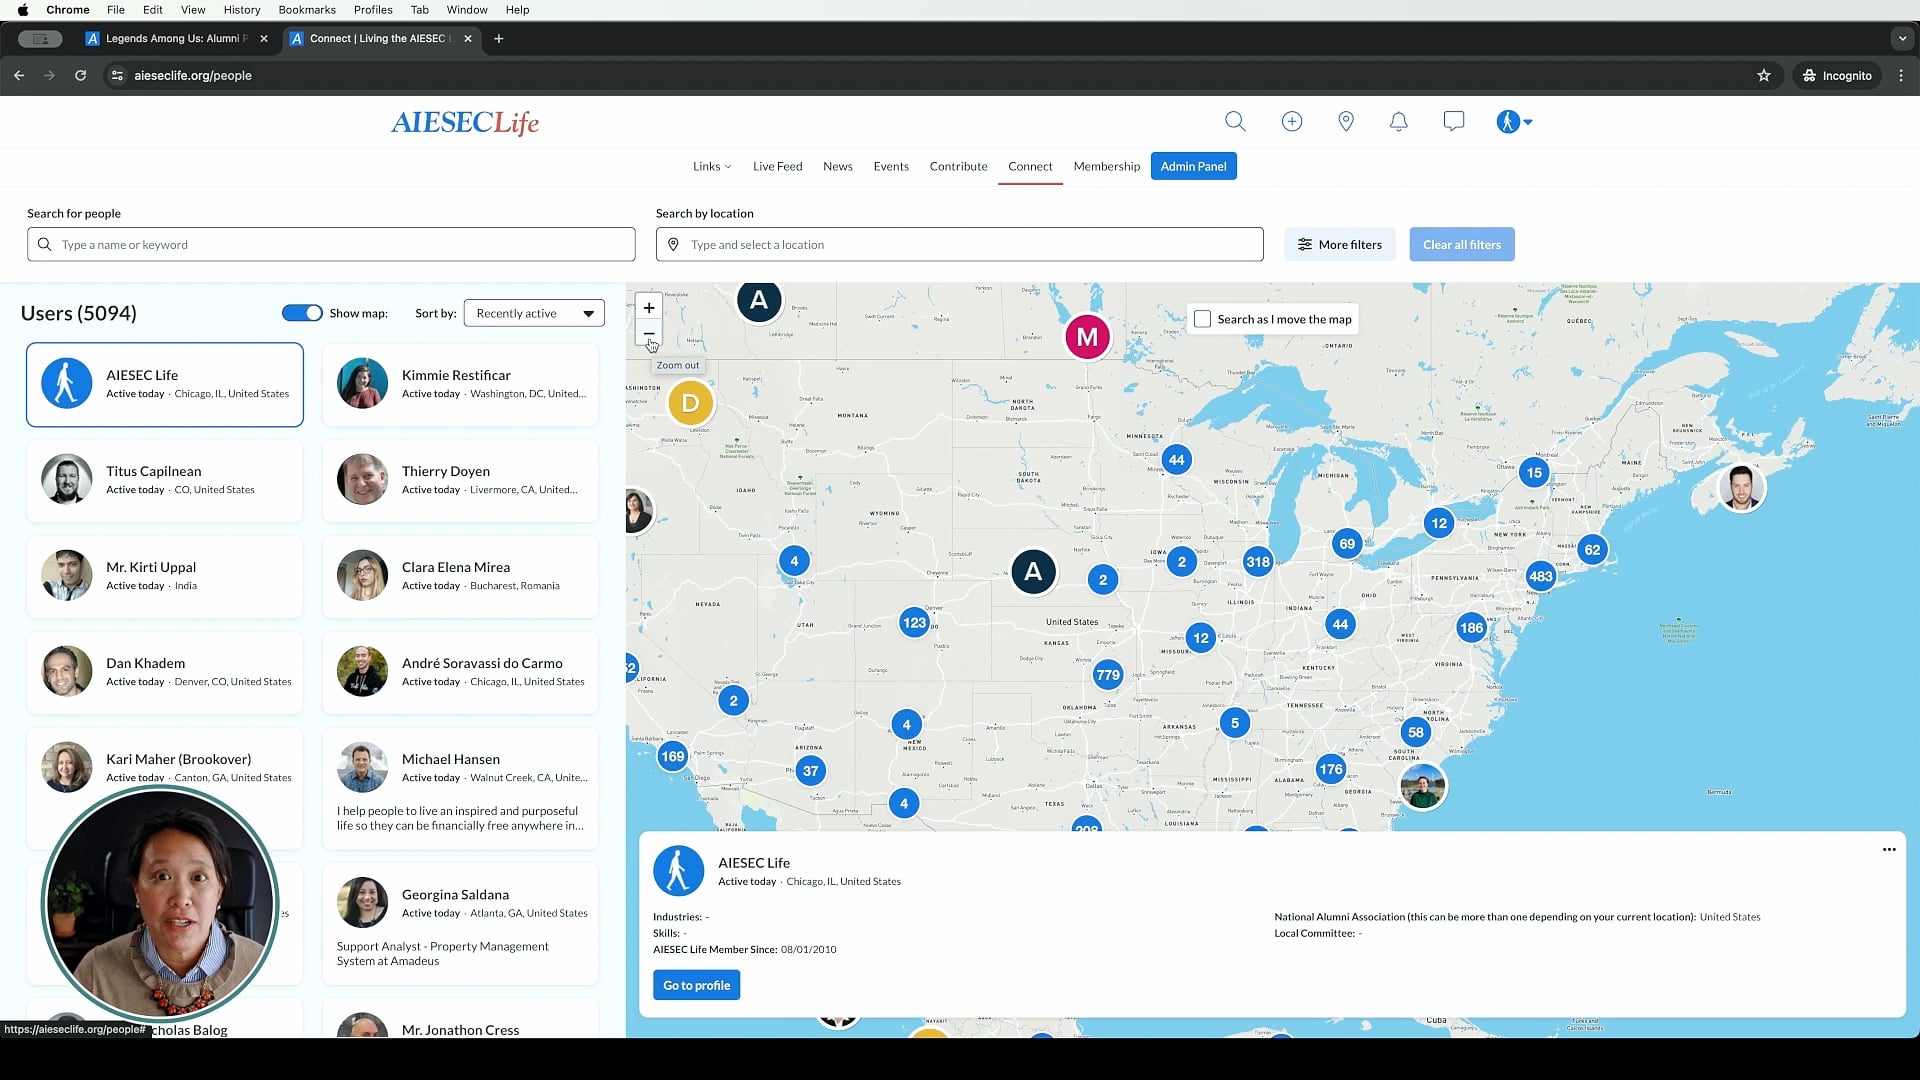Open the location pin icon in header
The width and height of the screenshot is (1920, 1080).
pos(1346,122)
